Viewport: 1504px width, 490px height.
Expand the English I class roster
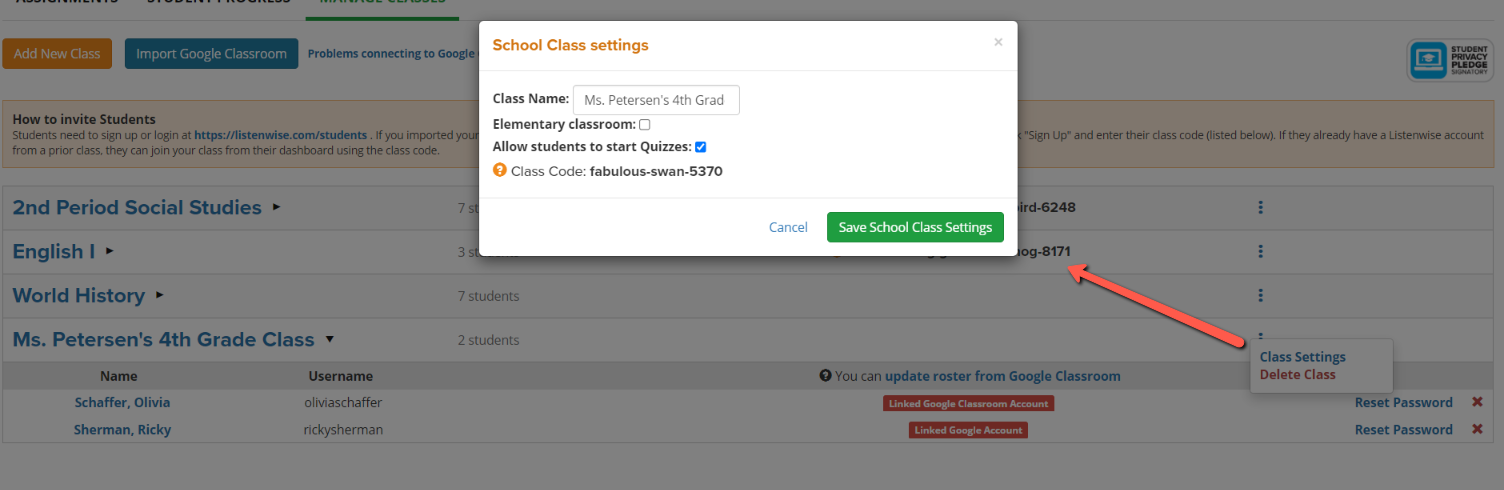[x=110, y=251]
